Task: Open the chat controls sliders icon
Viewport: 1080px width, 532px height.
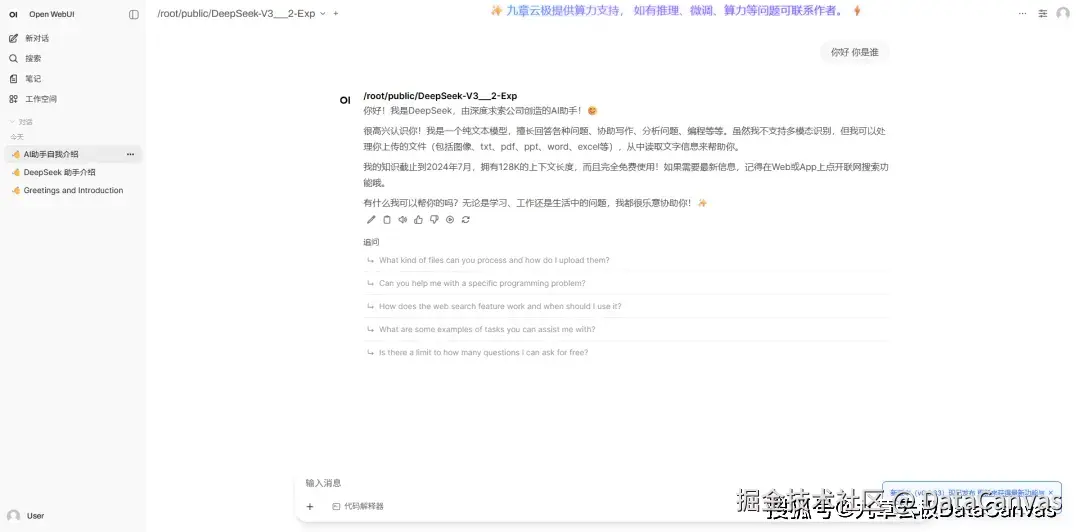Action: pyautogui.click(x=1043, y=14)
